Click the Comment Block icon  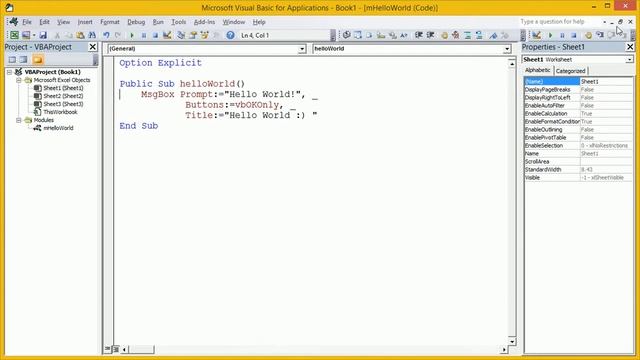(x=467, y=35)
